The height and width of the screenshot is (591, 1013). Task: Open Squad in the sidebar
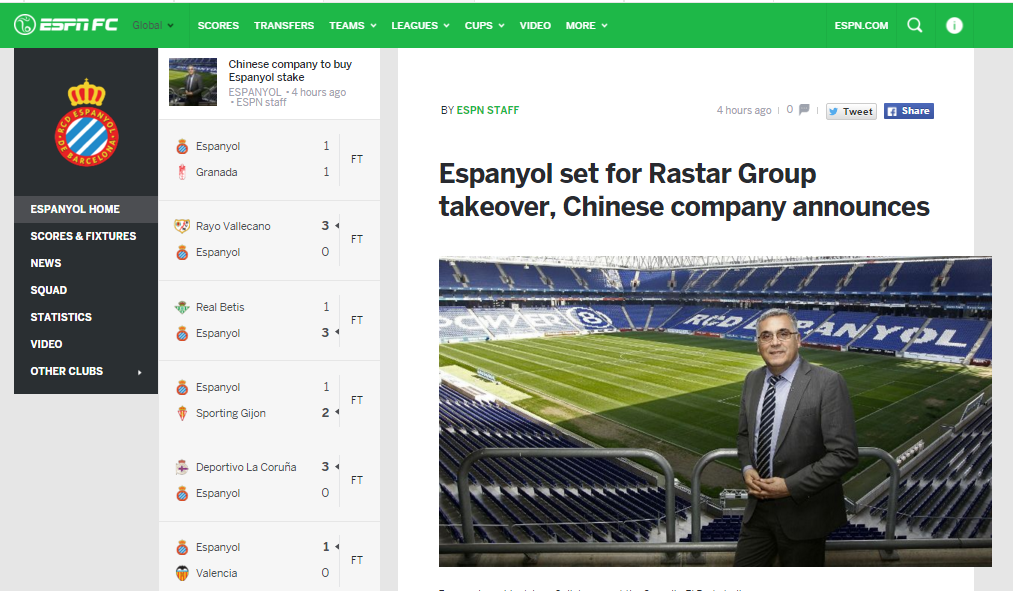(86, 291)
